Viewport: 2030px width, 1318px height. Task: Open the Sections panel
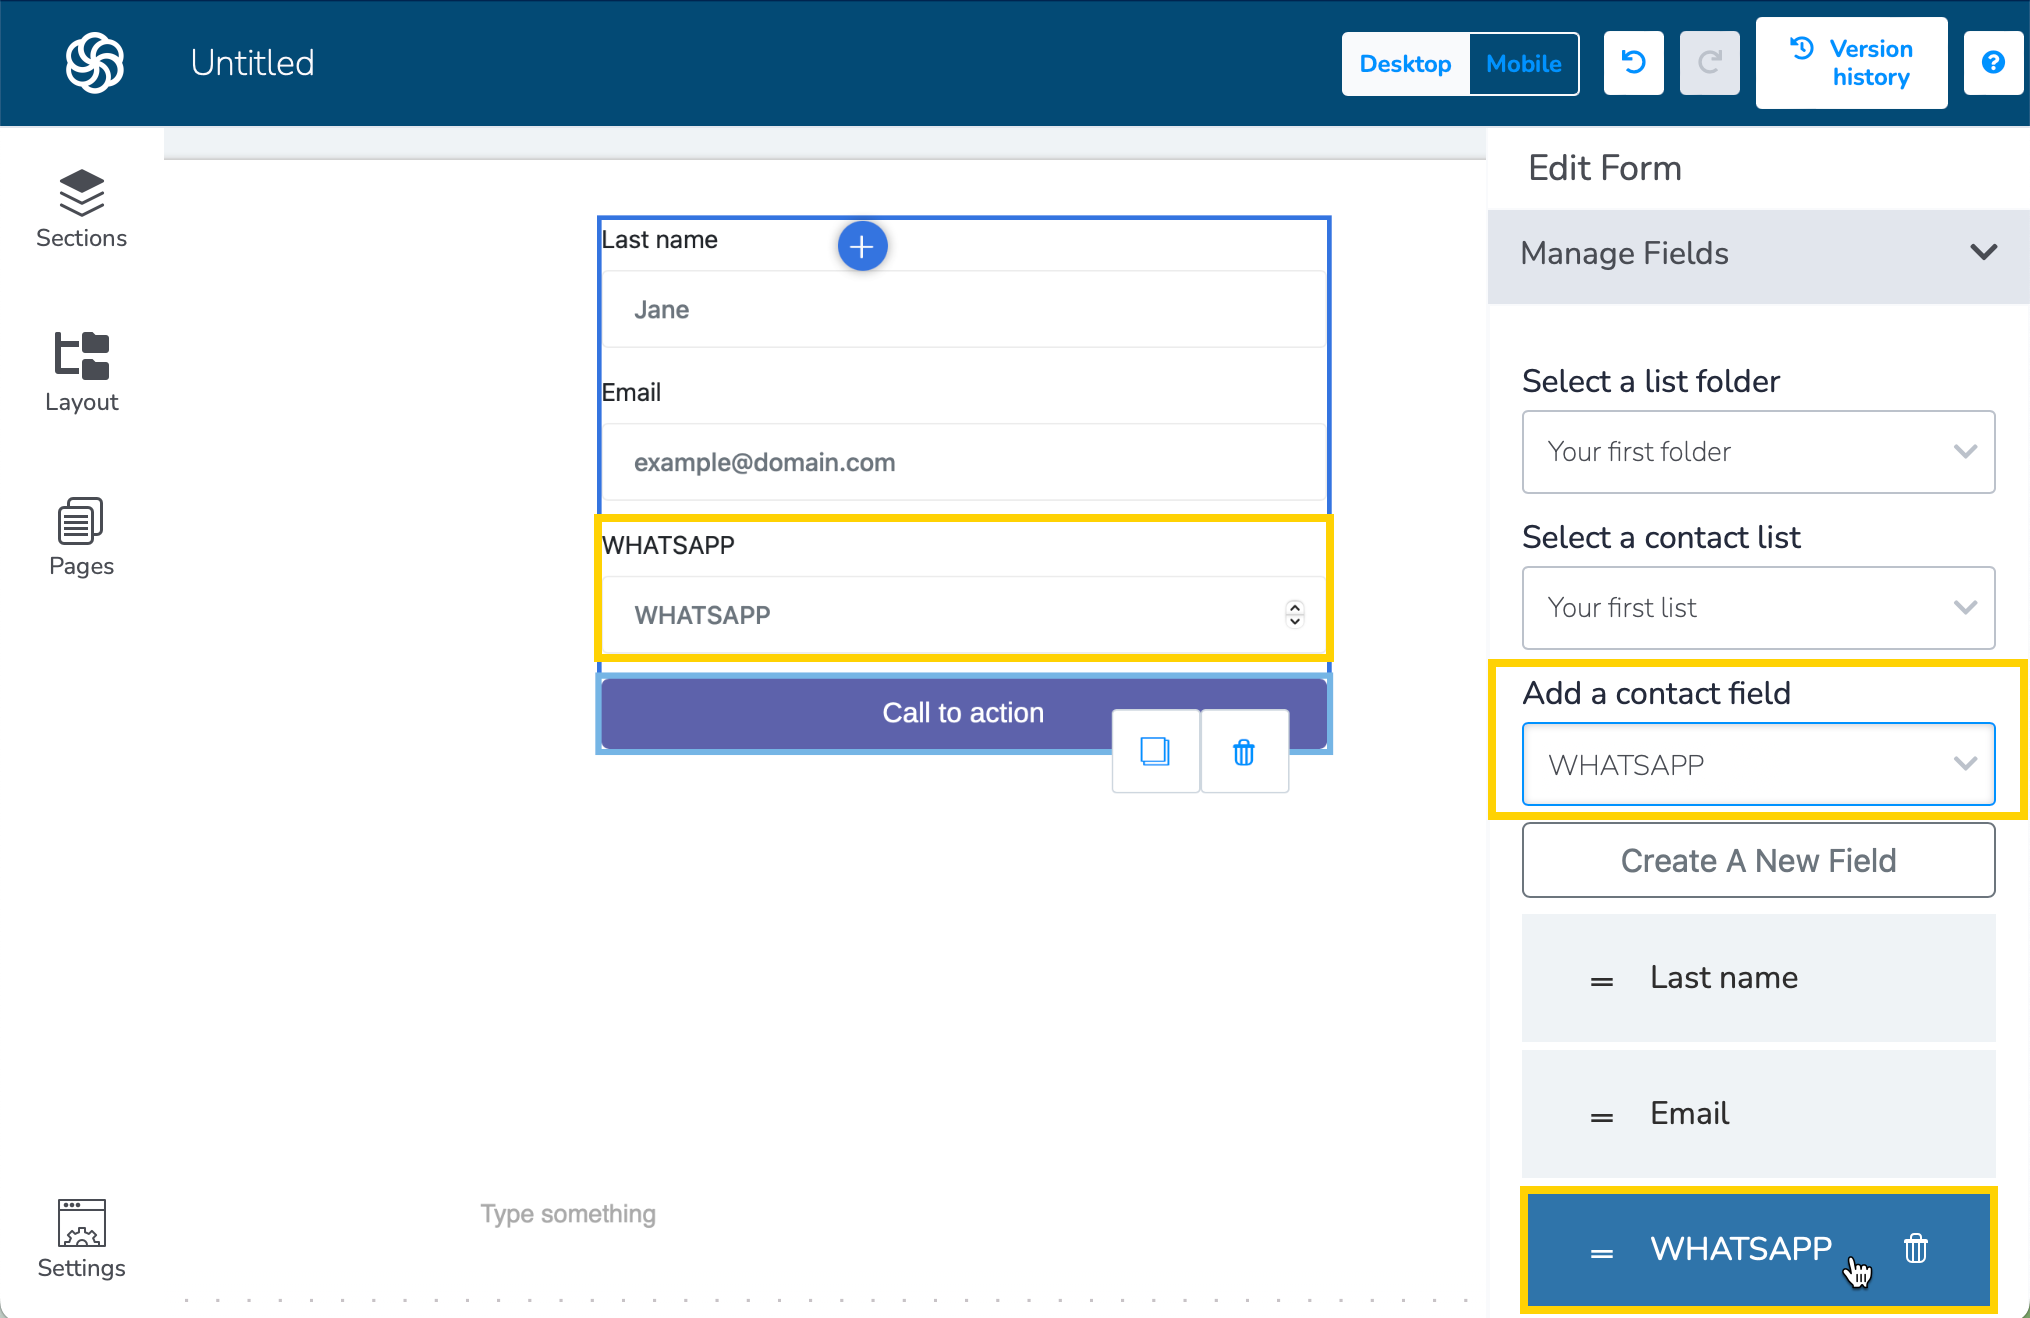click(81, 208)
